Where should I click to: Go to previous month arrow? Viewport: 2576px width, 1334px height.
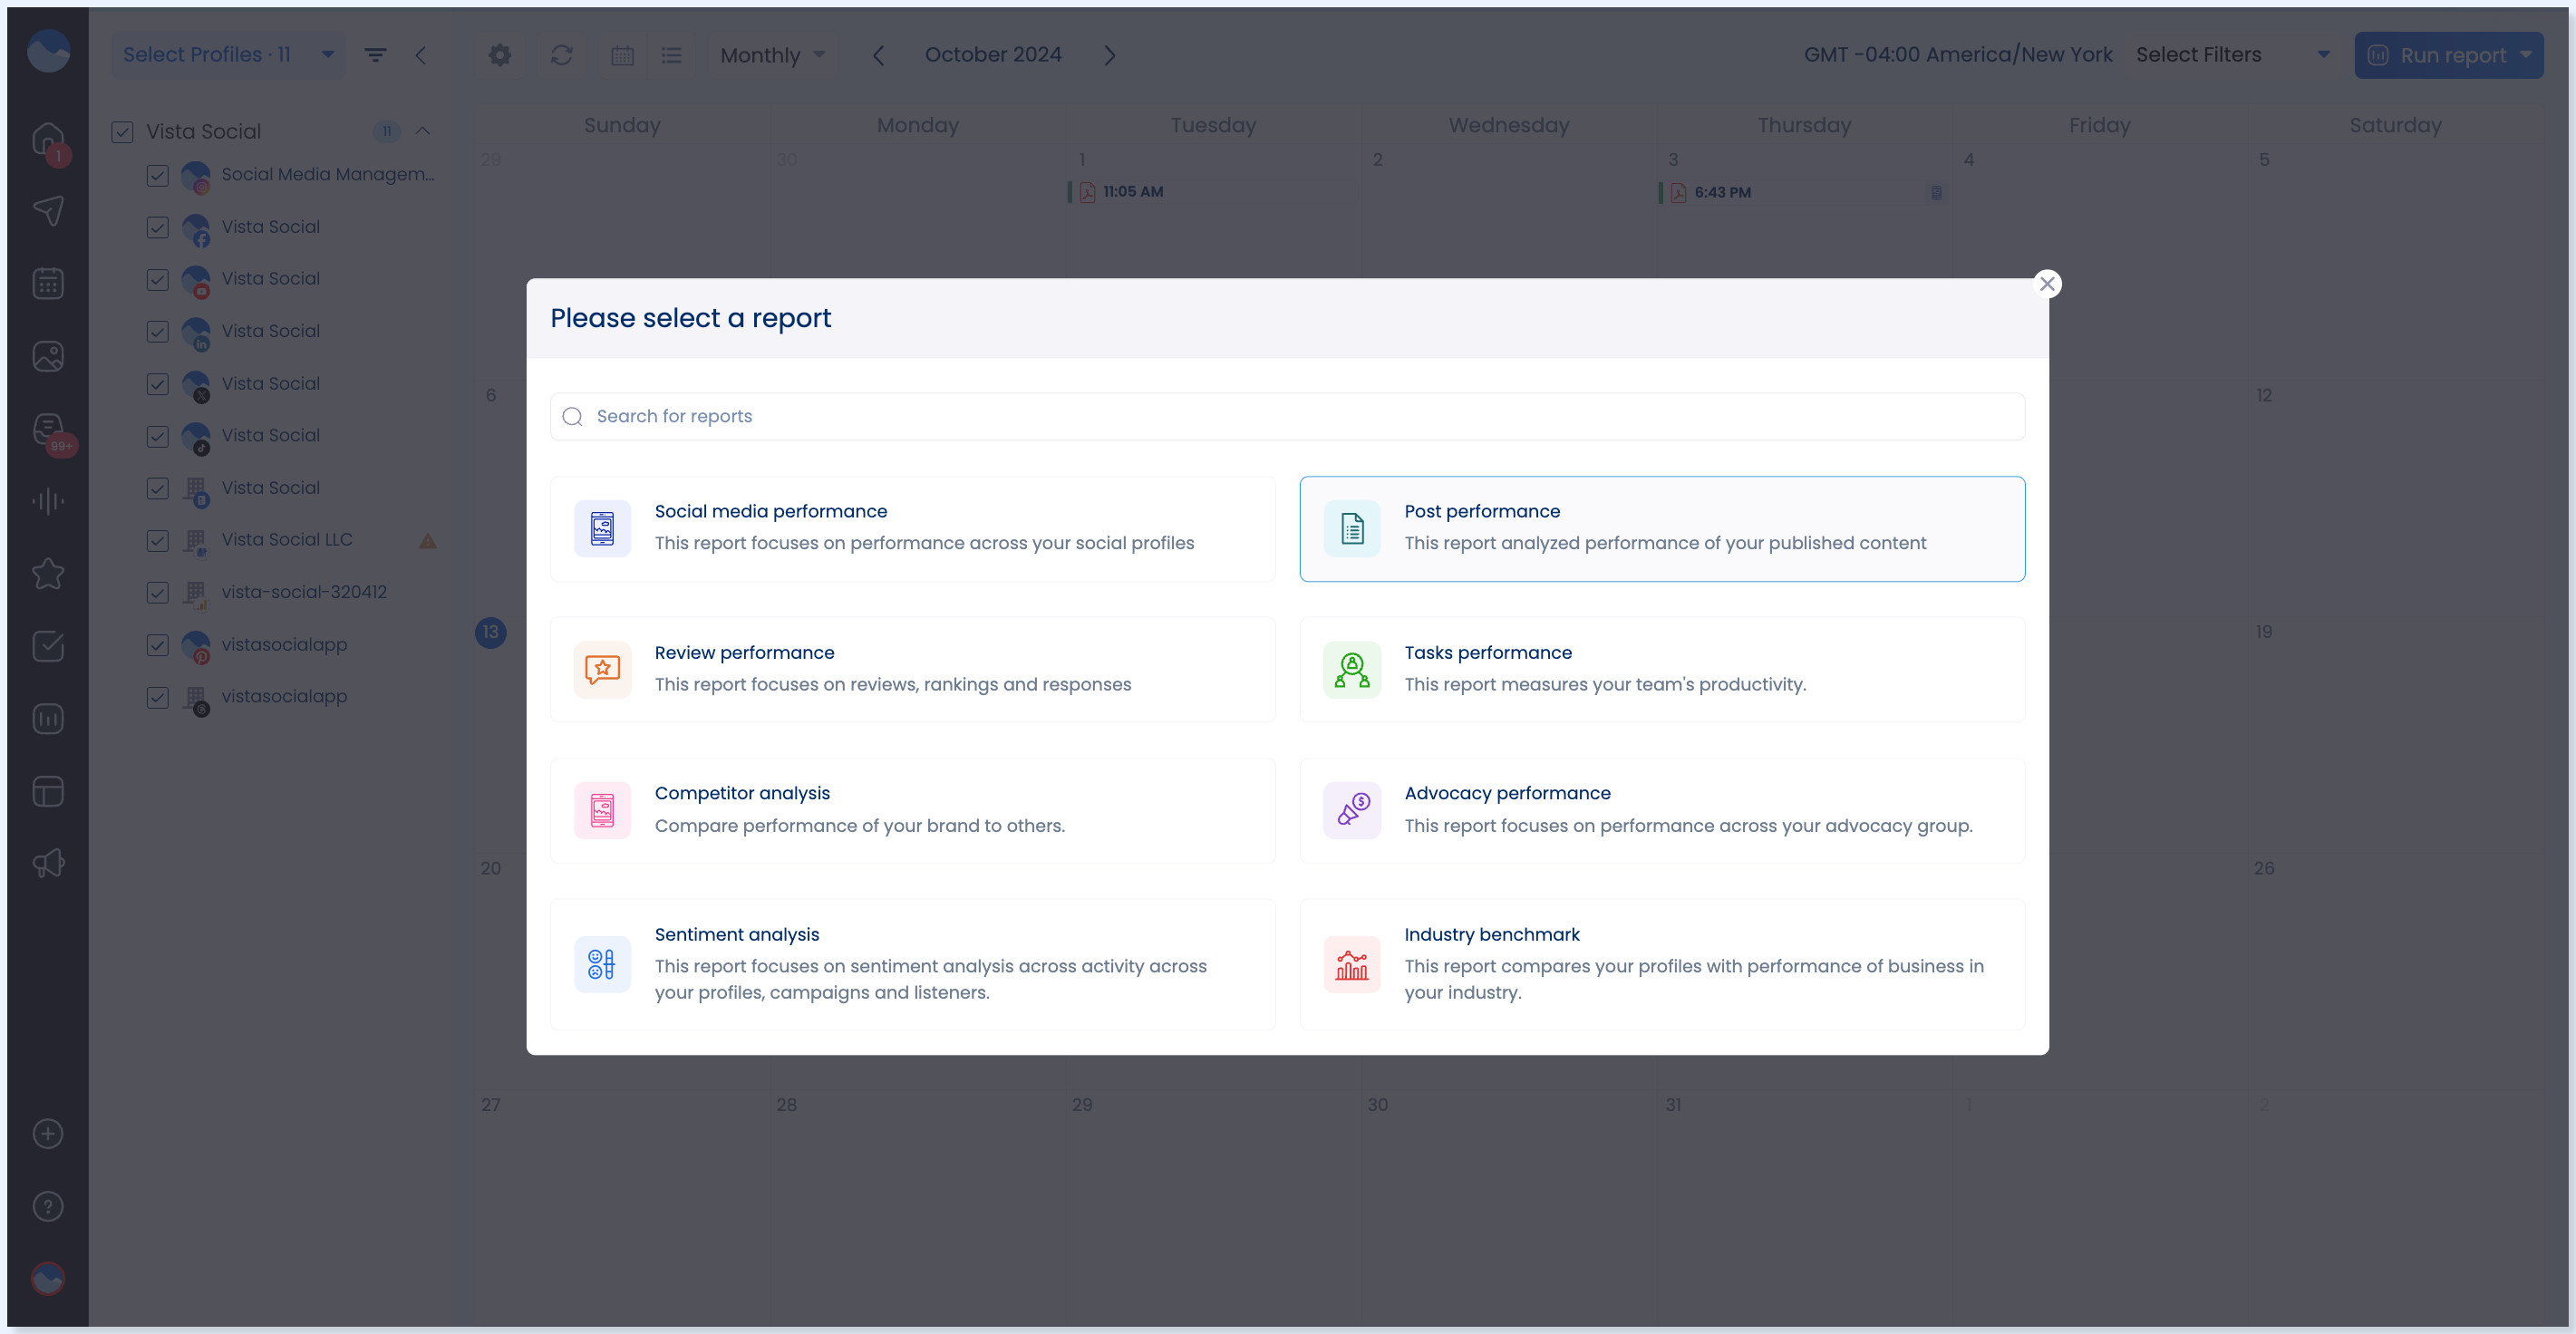pos(878,55)
